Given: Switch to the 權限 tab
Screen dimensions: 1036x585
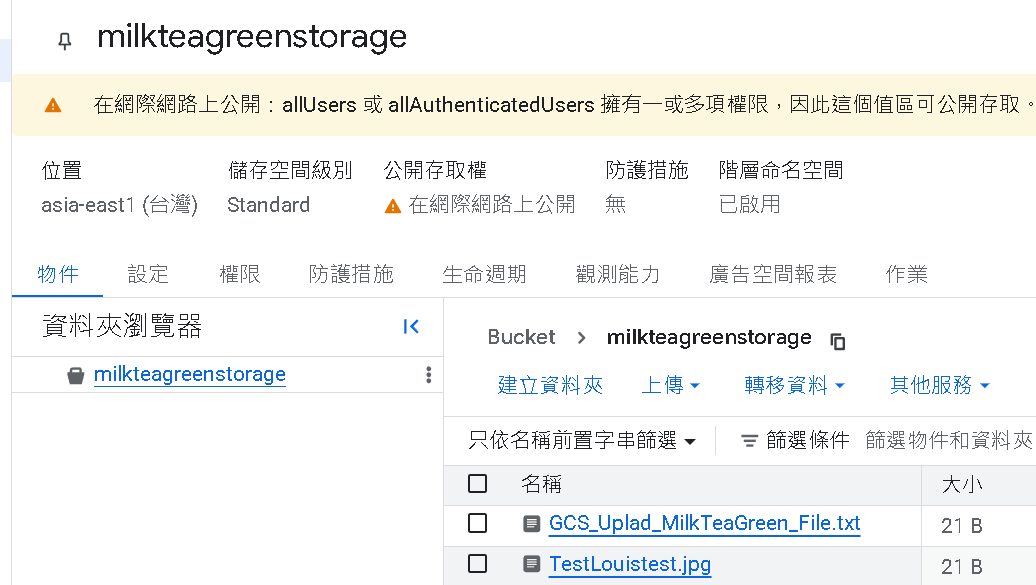Looking at the screenshot, I should (x=240, y=274).
